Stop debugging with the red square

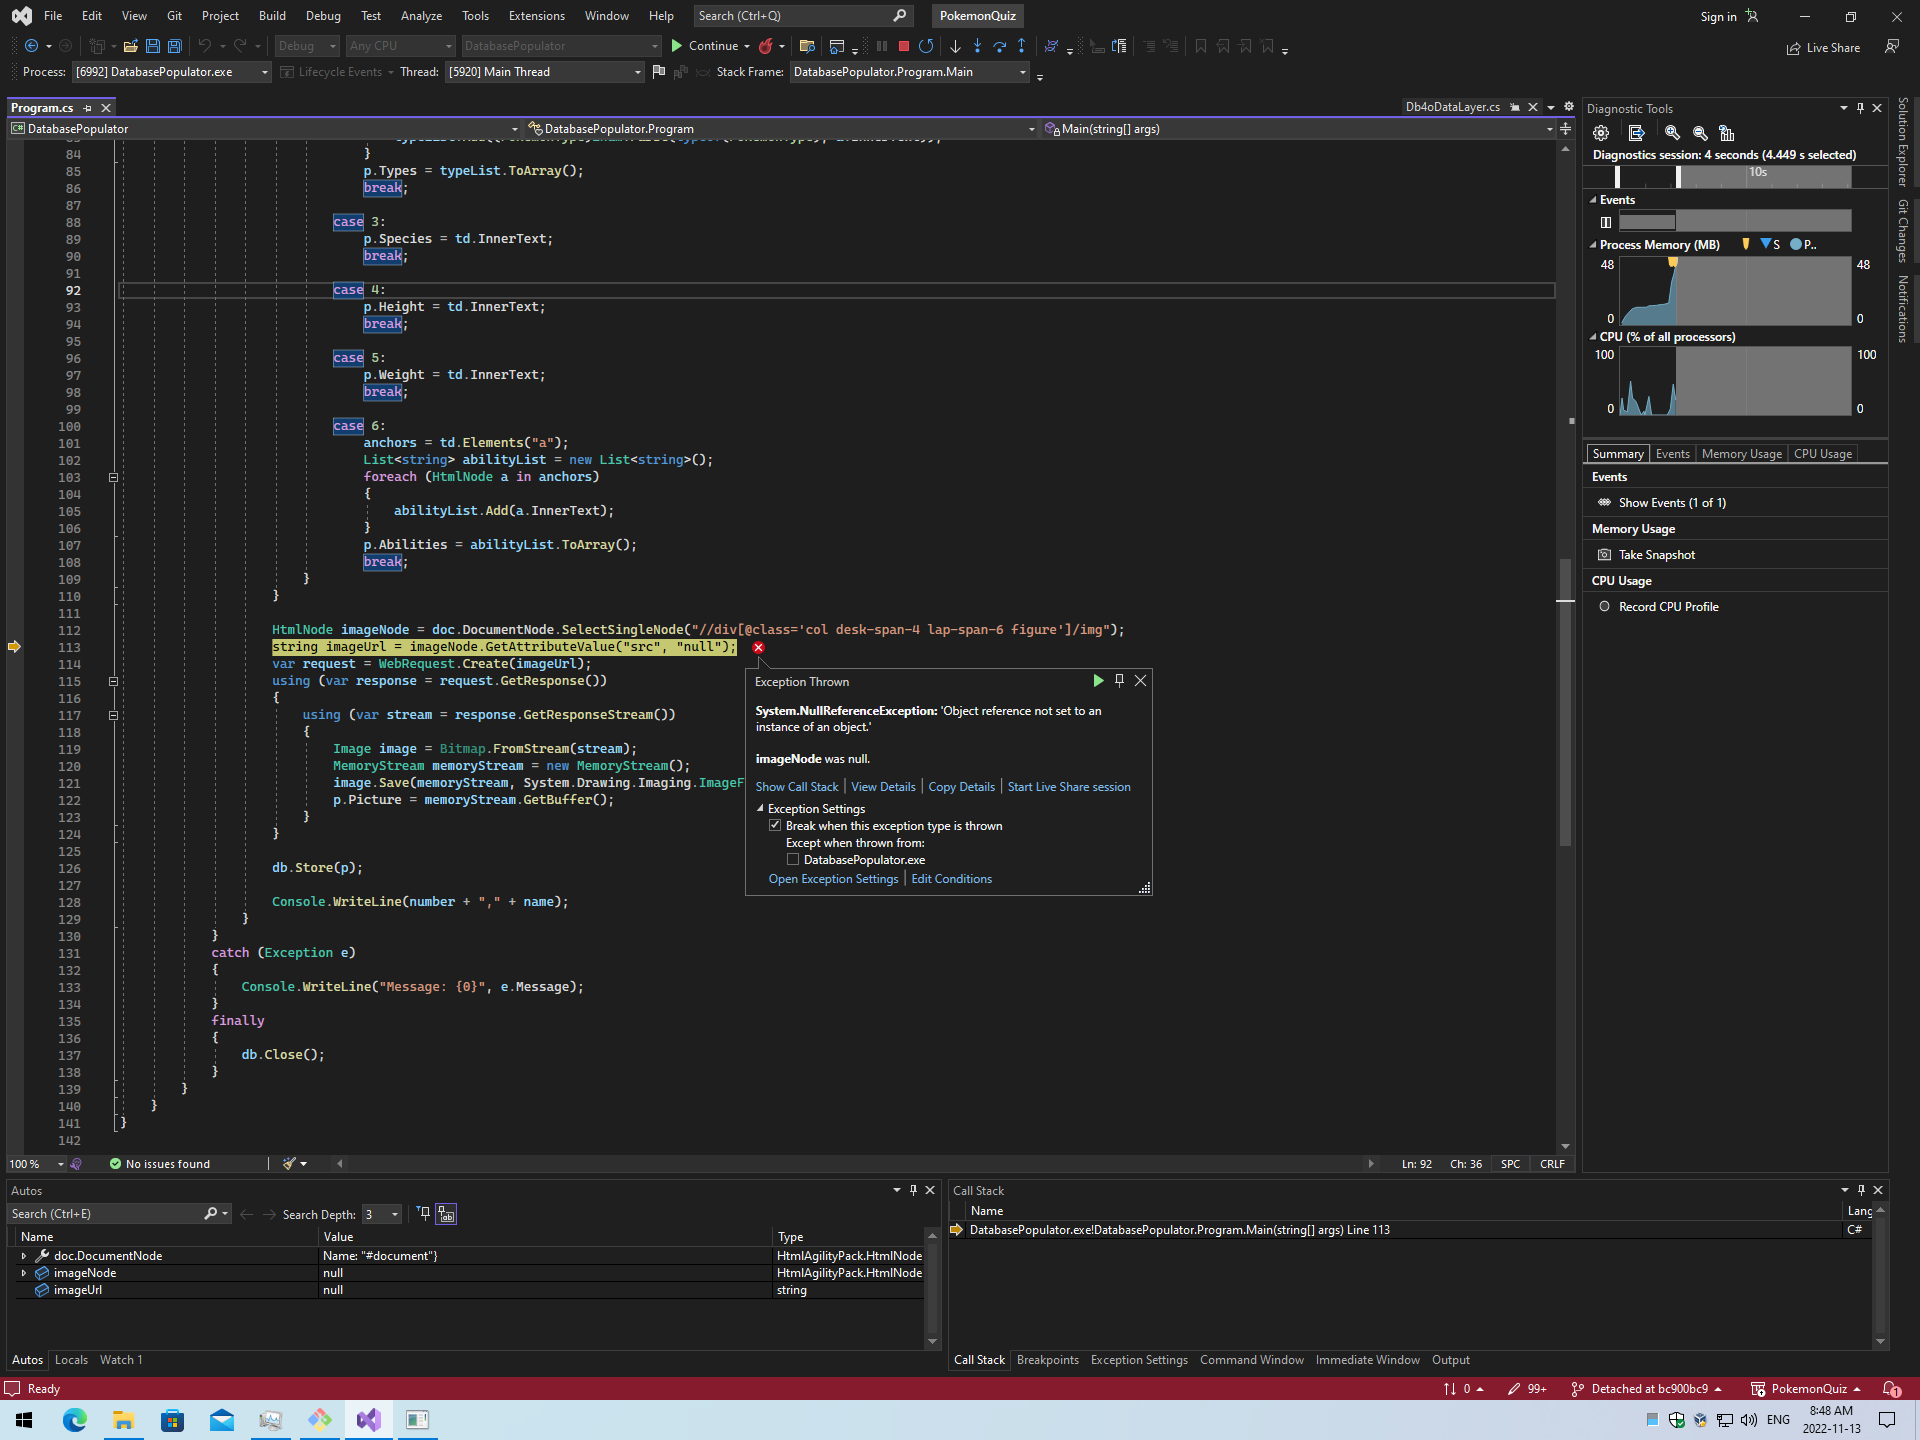click(x=904, y=46)
